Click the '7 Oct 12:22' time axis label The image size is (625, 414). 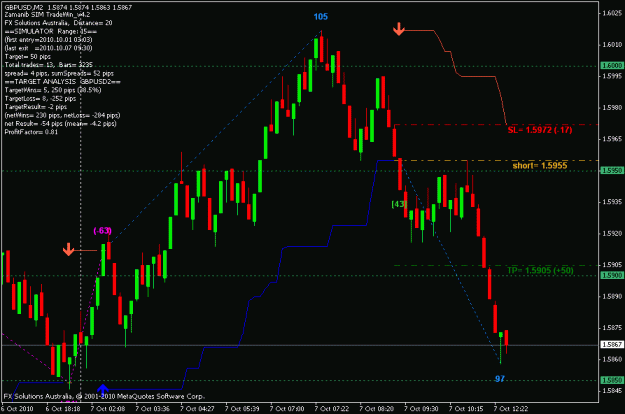tap(511, 409)
